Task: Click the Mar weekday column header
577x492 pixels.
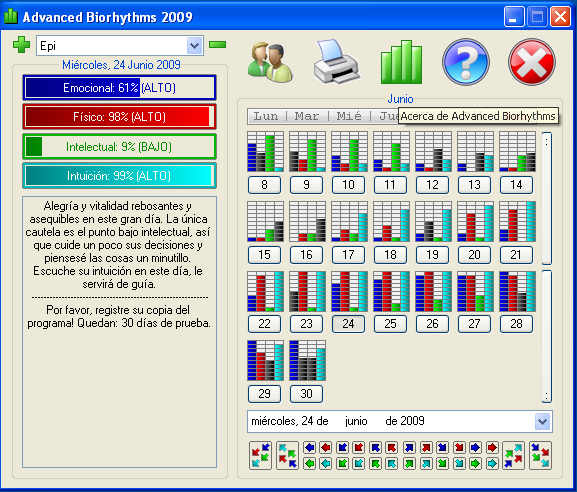Action: tap(307, 116)
